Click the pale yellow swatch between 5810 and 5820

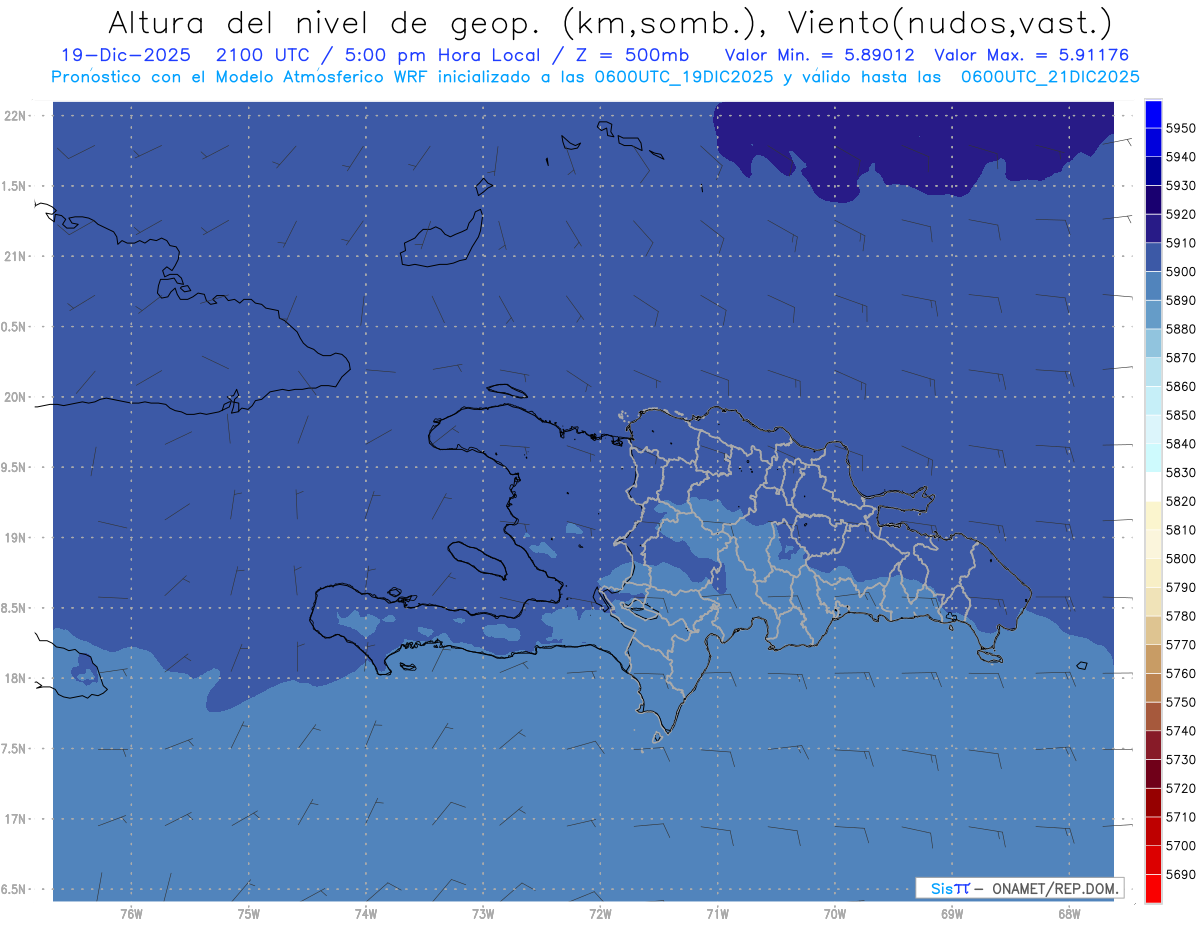pos(1152,515)
